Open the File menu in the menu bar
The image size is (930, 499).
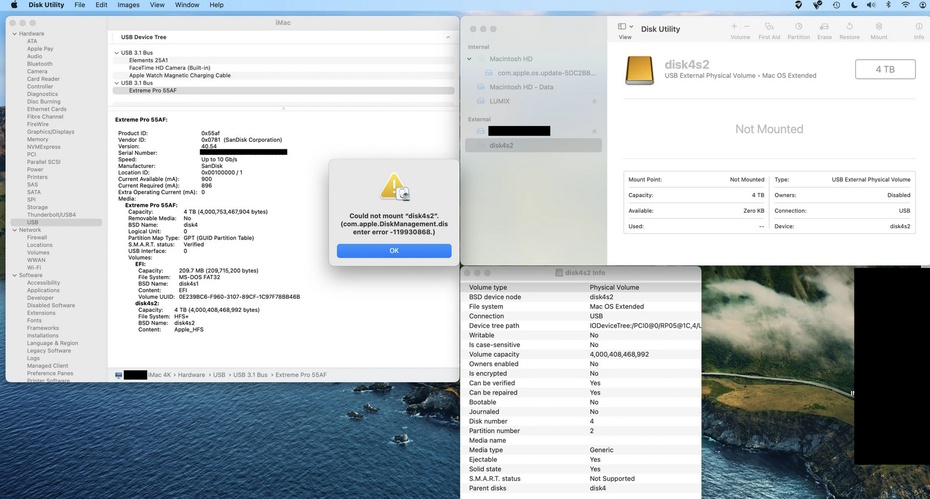click(x=79, y=5)
